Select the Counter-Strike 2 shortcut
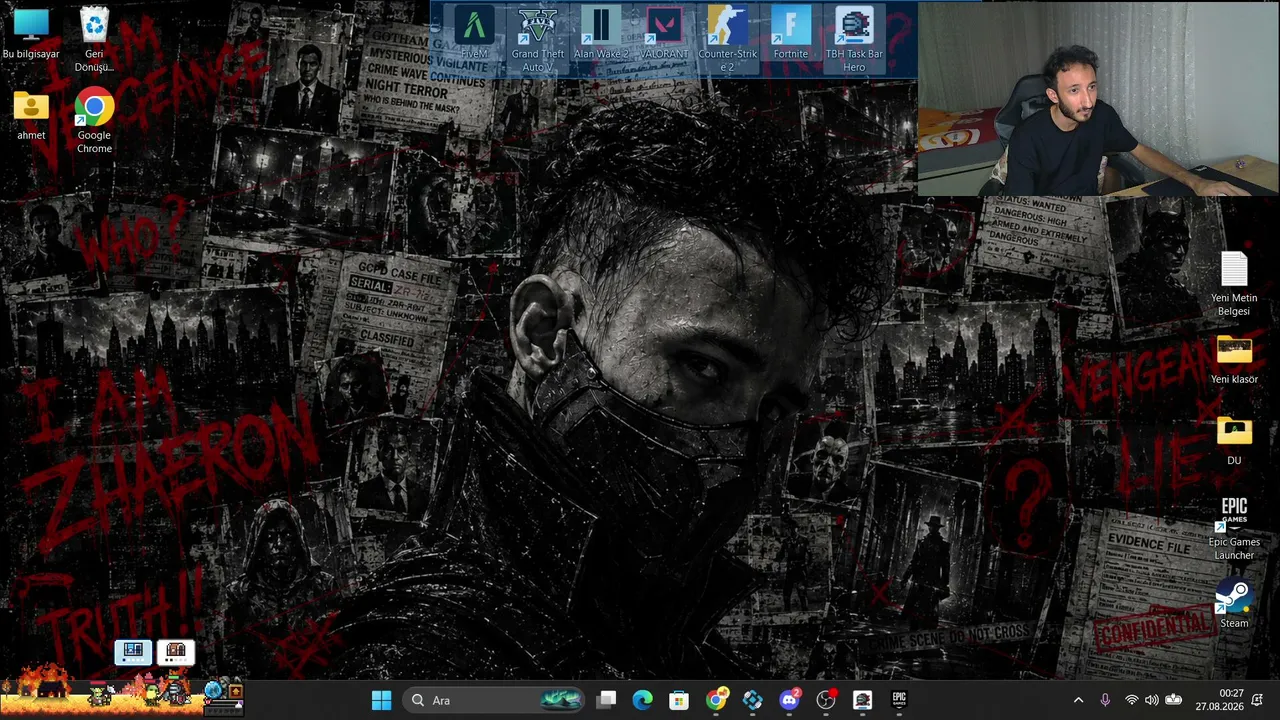Viewport: 1280px width, 720px height. pyautogui.click(x=727, y=40)
